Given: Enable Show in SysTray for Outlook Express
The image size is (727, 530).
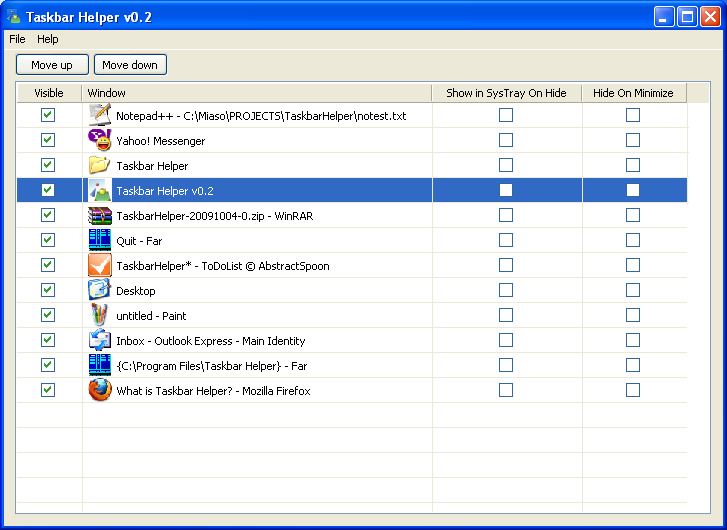Looking at the screenshot, I should [506, 340].
